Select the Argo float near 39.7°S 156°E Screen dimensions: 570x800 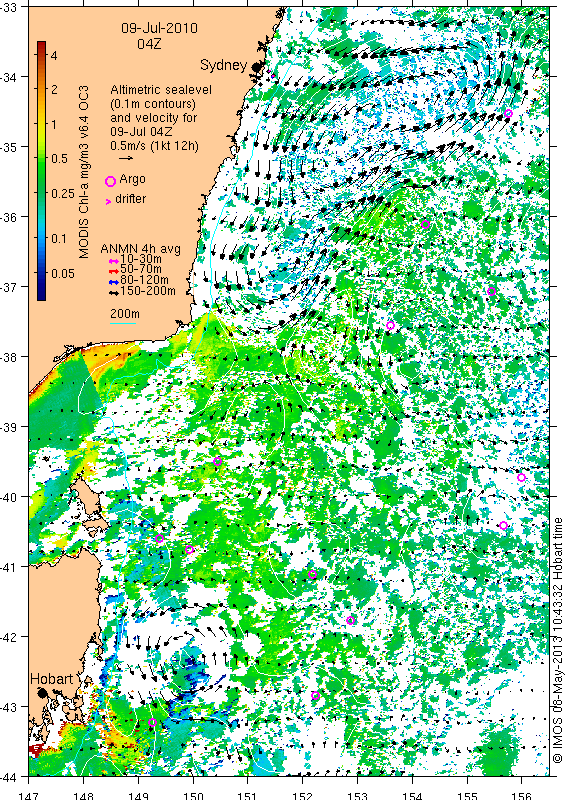click(x=521, y=478)
